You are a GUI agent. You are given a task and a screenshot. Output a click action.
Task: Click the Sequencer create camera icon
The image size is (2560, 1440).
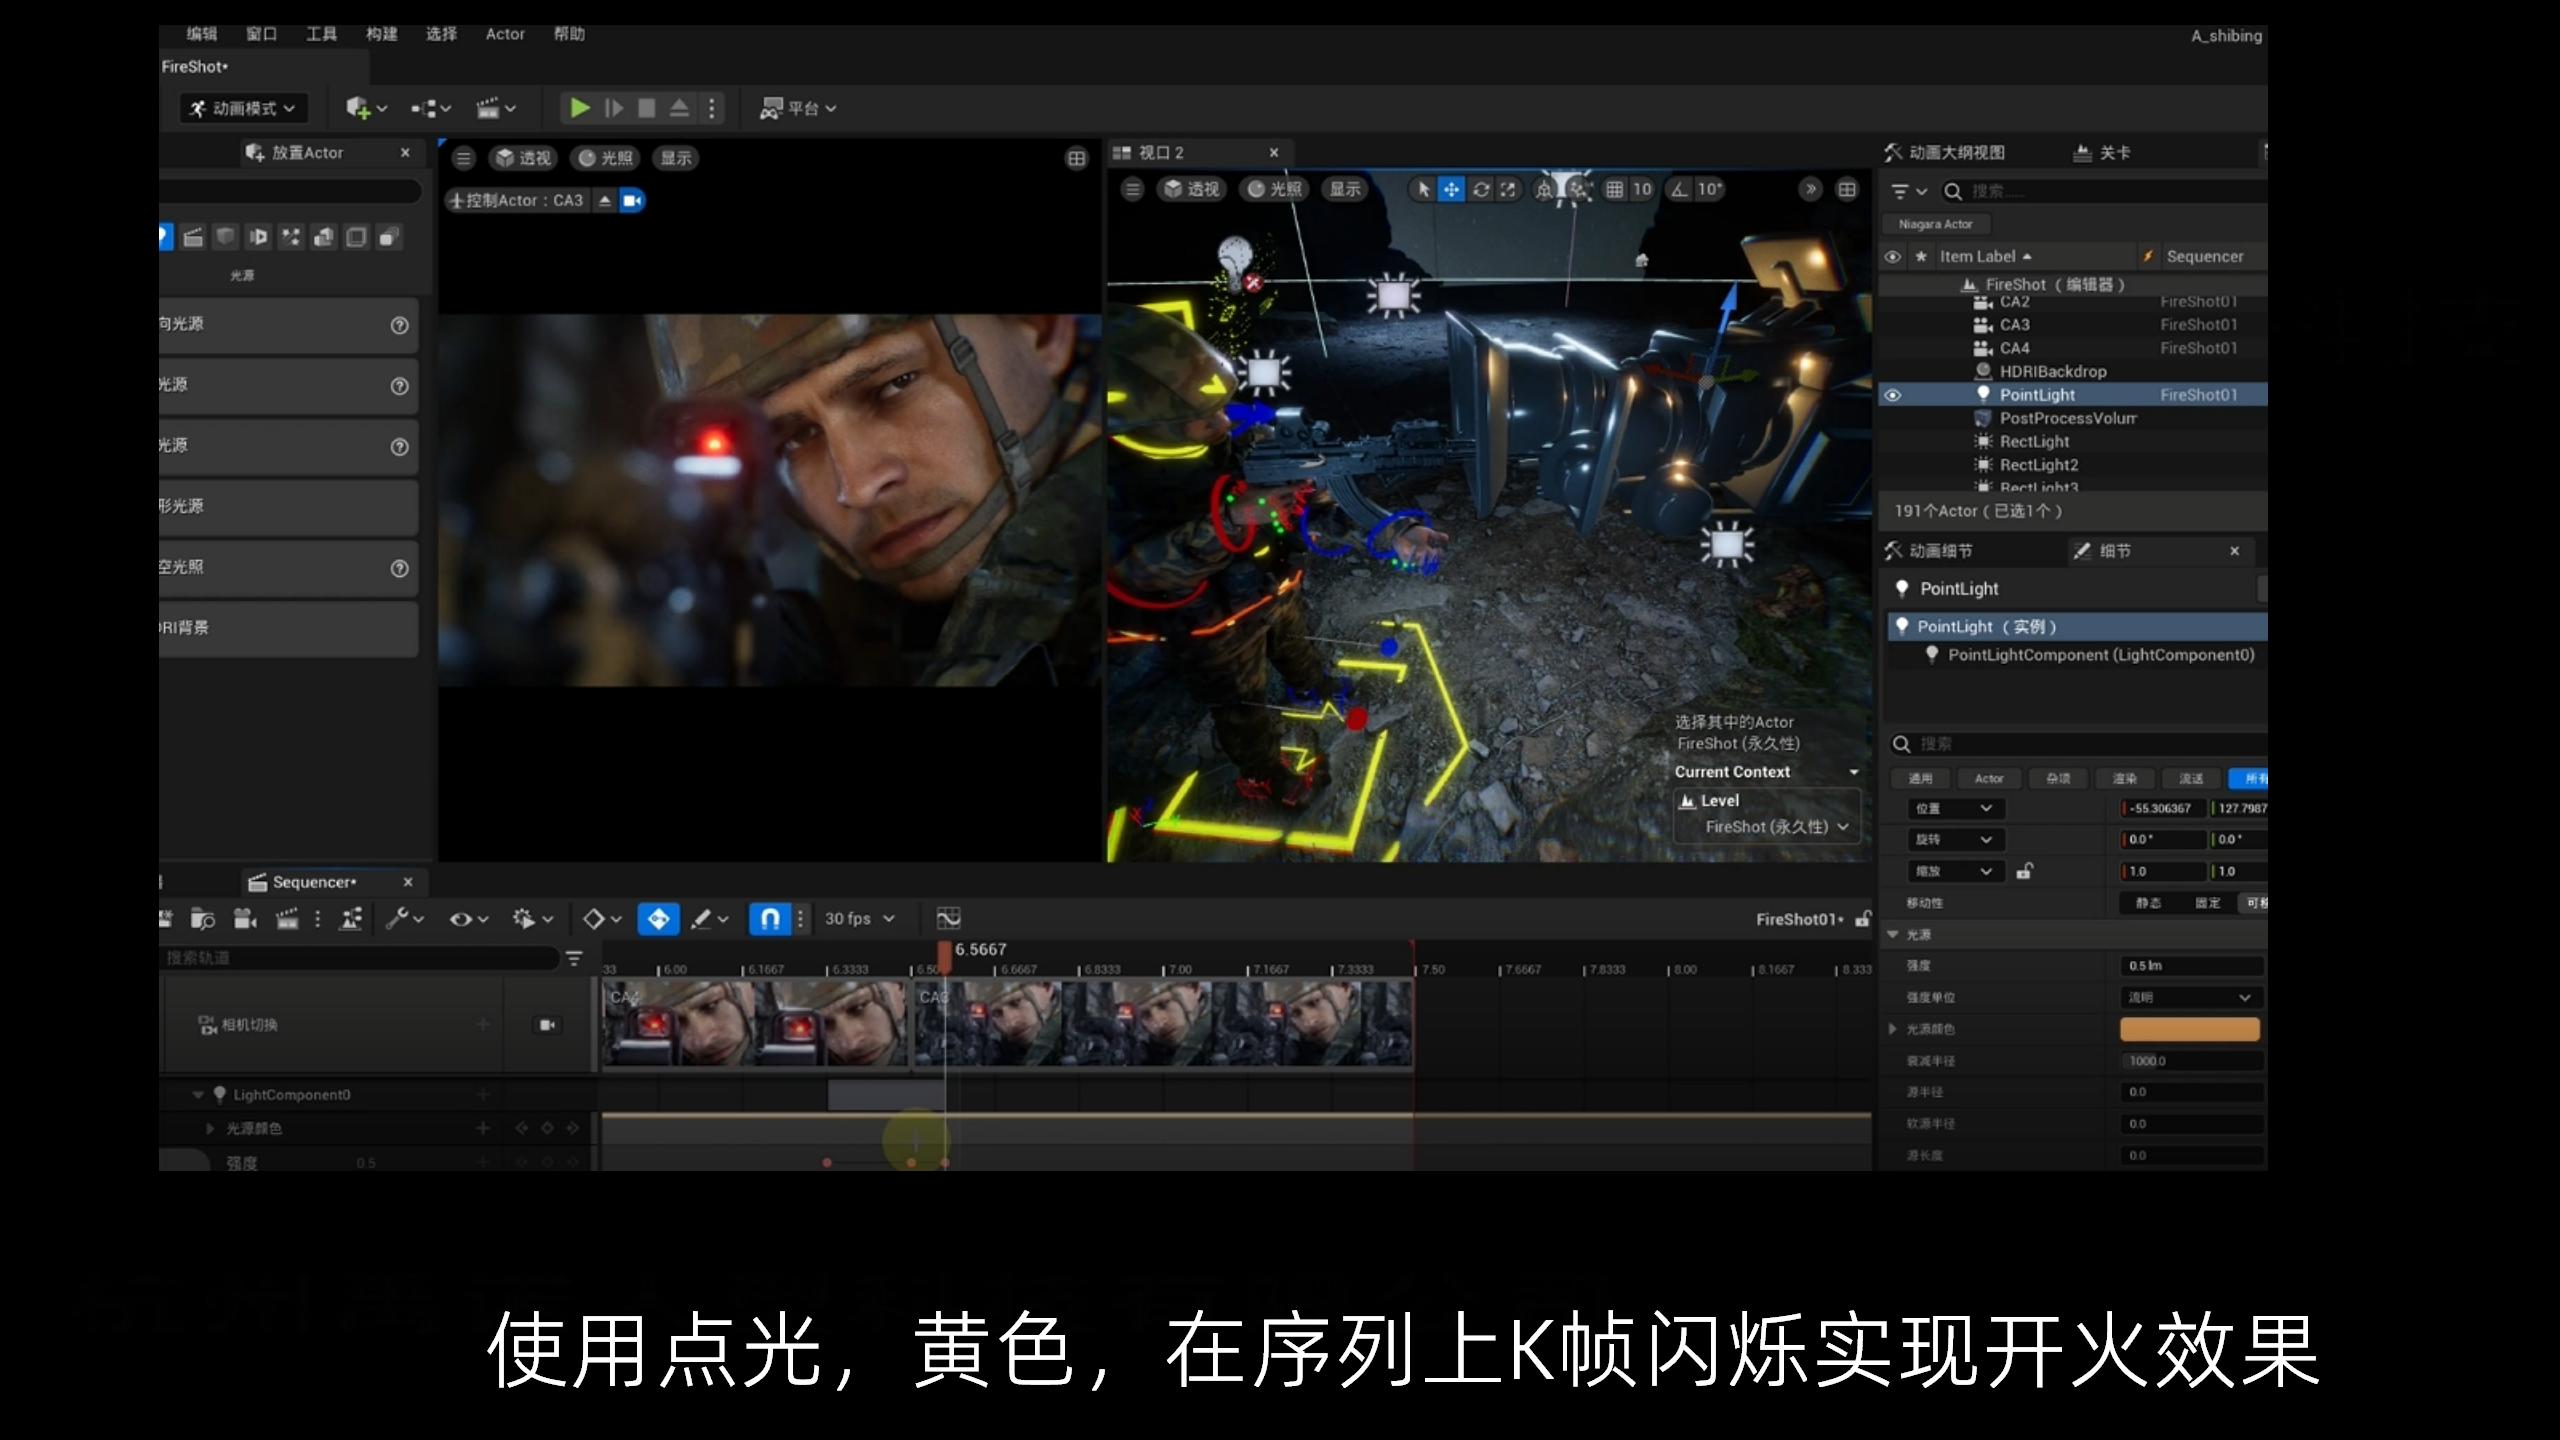coord(245,919)
